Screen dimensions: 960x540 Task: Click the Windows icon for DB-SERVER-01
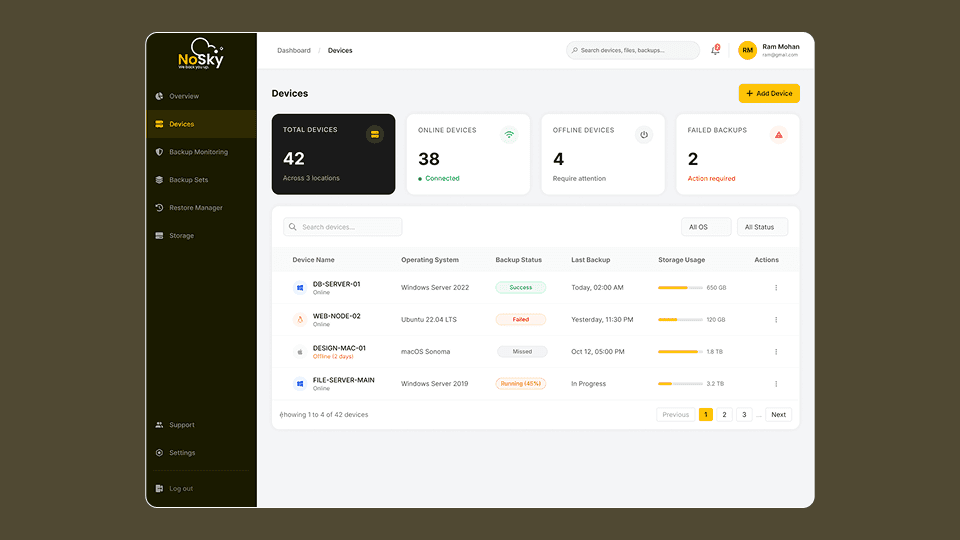[x=299, y=288]
